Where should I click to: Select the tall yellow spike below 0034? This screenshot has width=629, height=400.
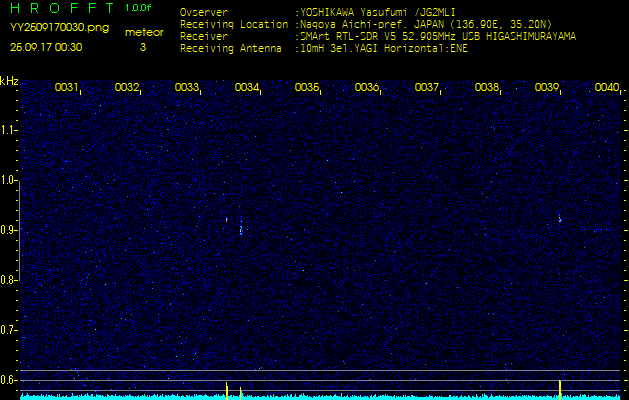pyautogui.click(x=227, y=388)
